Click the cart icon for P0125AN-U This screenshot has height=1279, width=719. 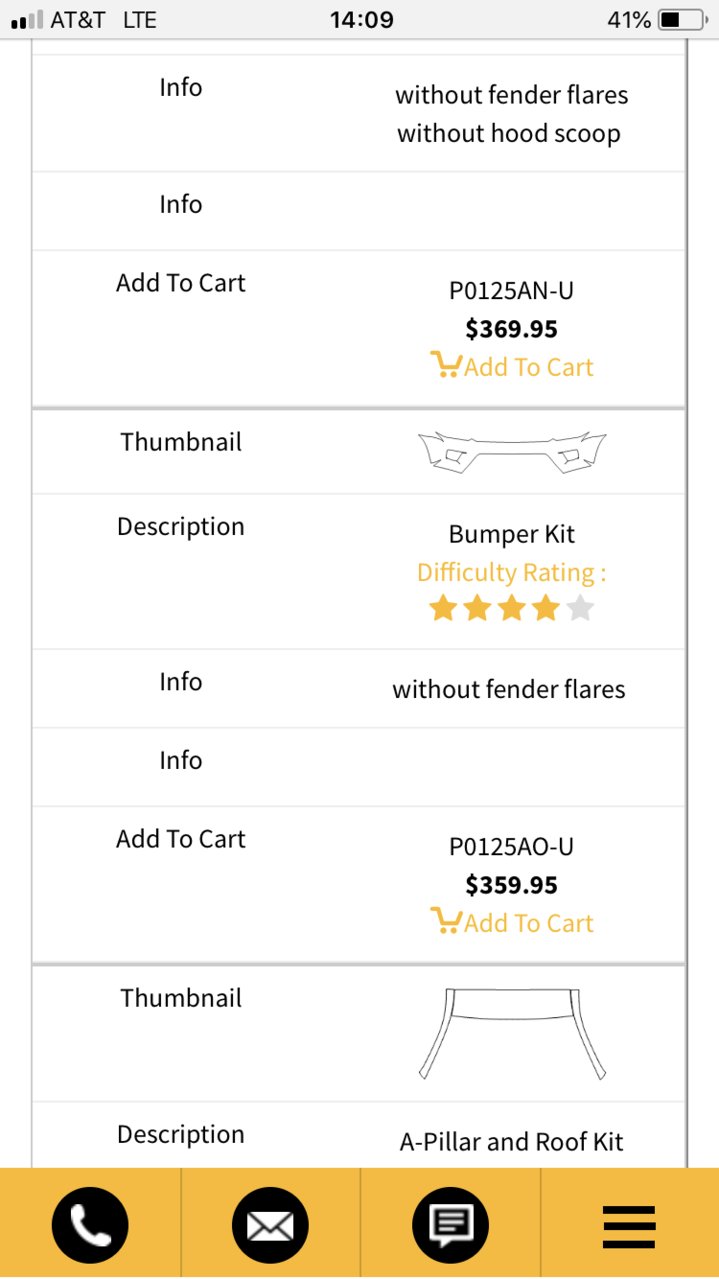click(445, 365)
